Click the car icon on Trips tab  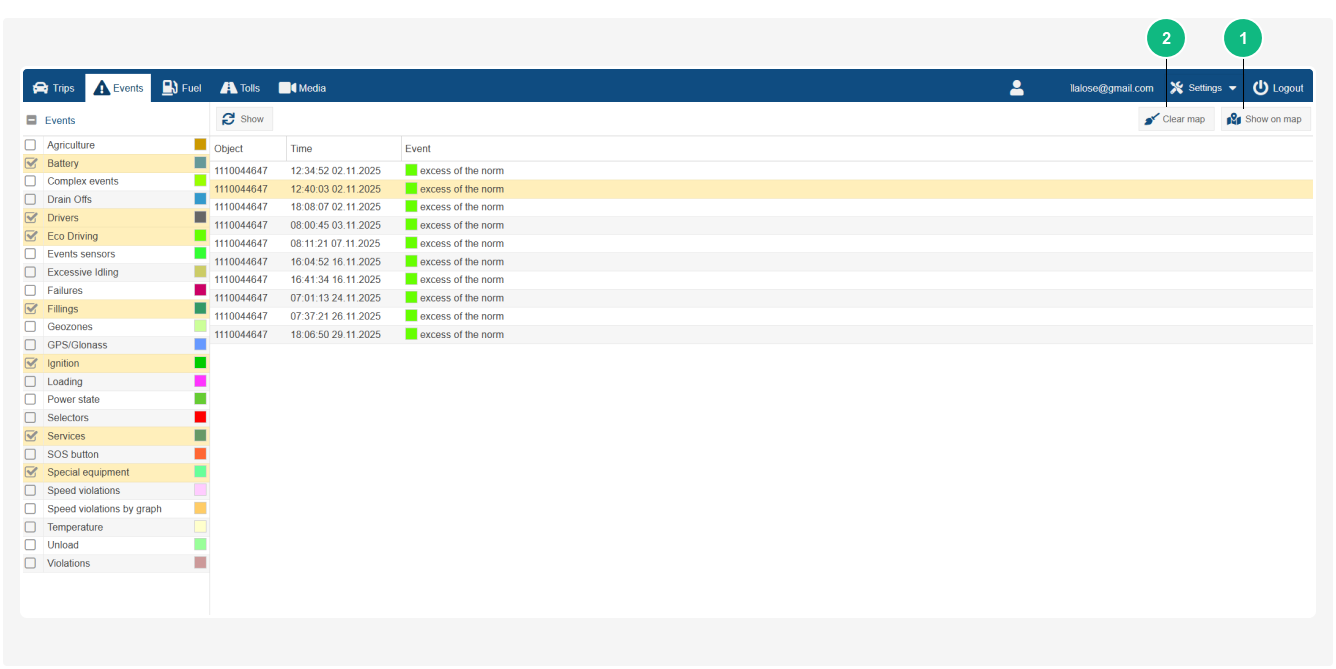[40, 88]
